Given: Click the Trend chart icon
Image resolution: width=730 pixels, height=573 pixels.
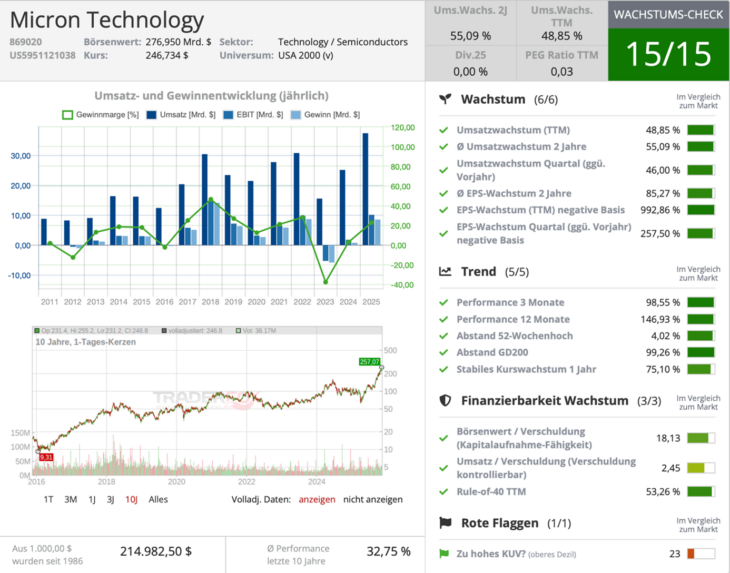Looking at the screenshot, I should point(445,272).
